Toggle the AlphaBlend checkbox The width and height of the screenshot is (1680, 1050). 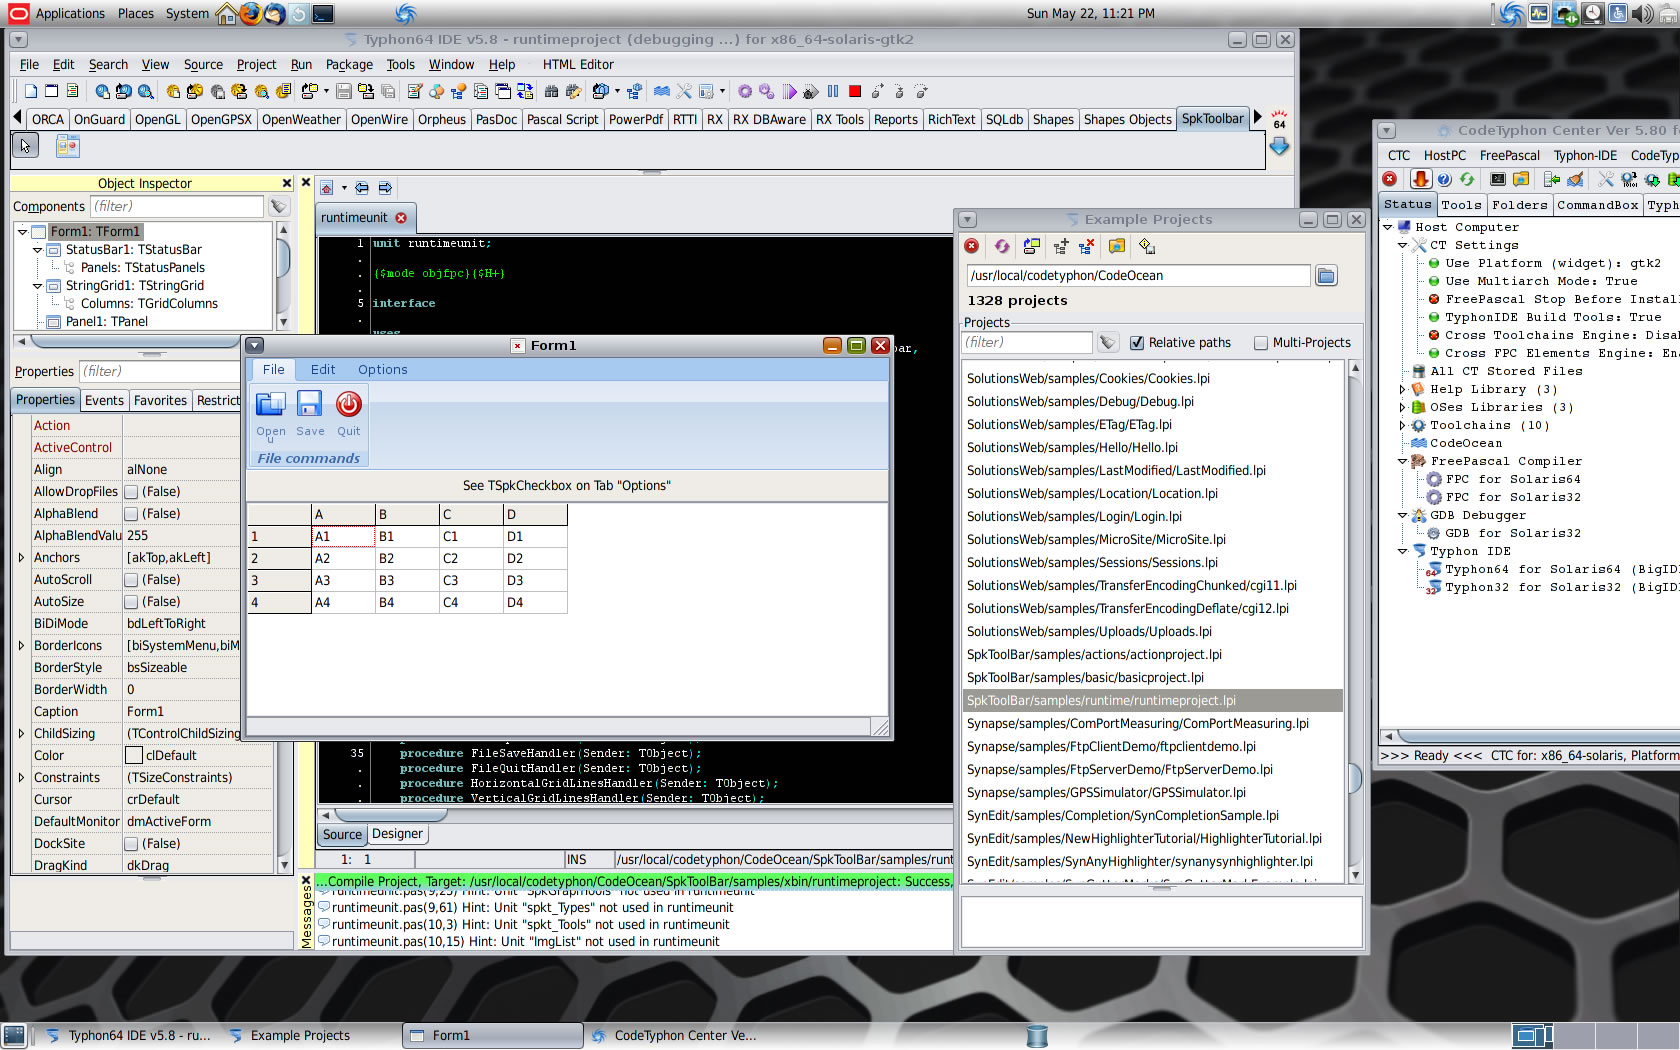point(131,514)
